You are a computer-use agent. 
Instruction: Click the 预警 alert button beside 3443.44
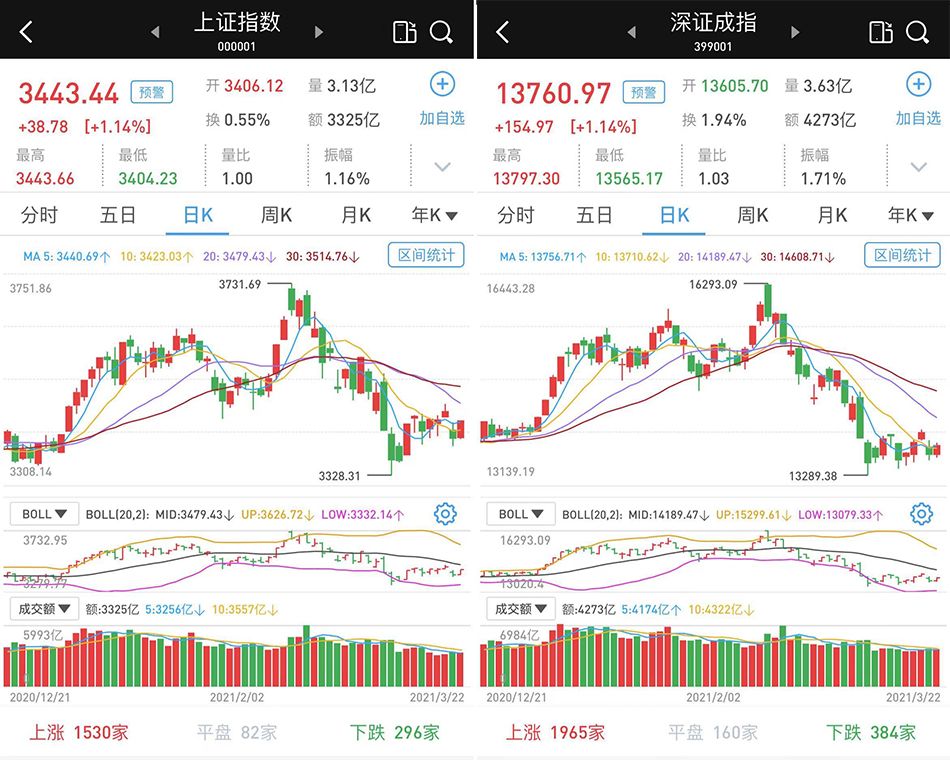click(x=150, y=91)
